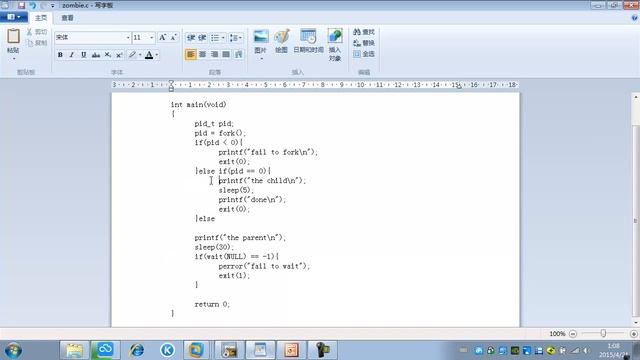Open the Windows Start button
Viewport: 640px width, 360px height.
point(13,350)
